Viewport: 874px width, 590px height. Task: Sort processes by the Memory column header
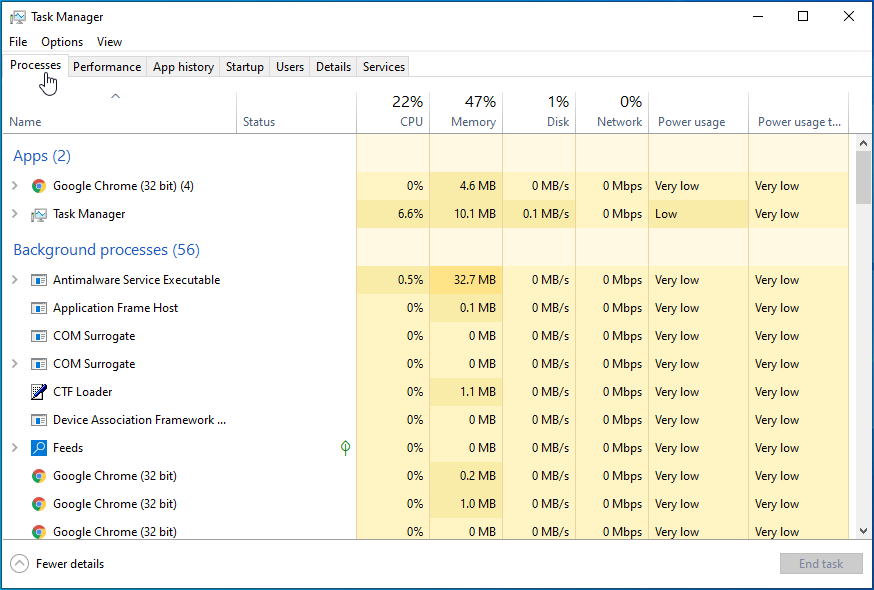pos(472,112)
